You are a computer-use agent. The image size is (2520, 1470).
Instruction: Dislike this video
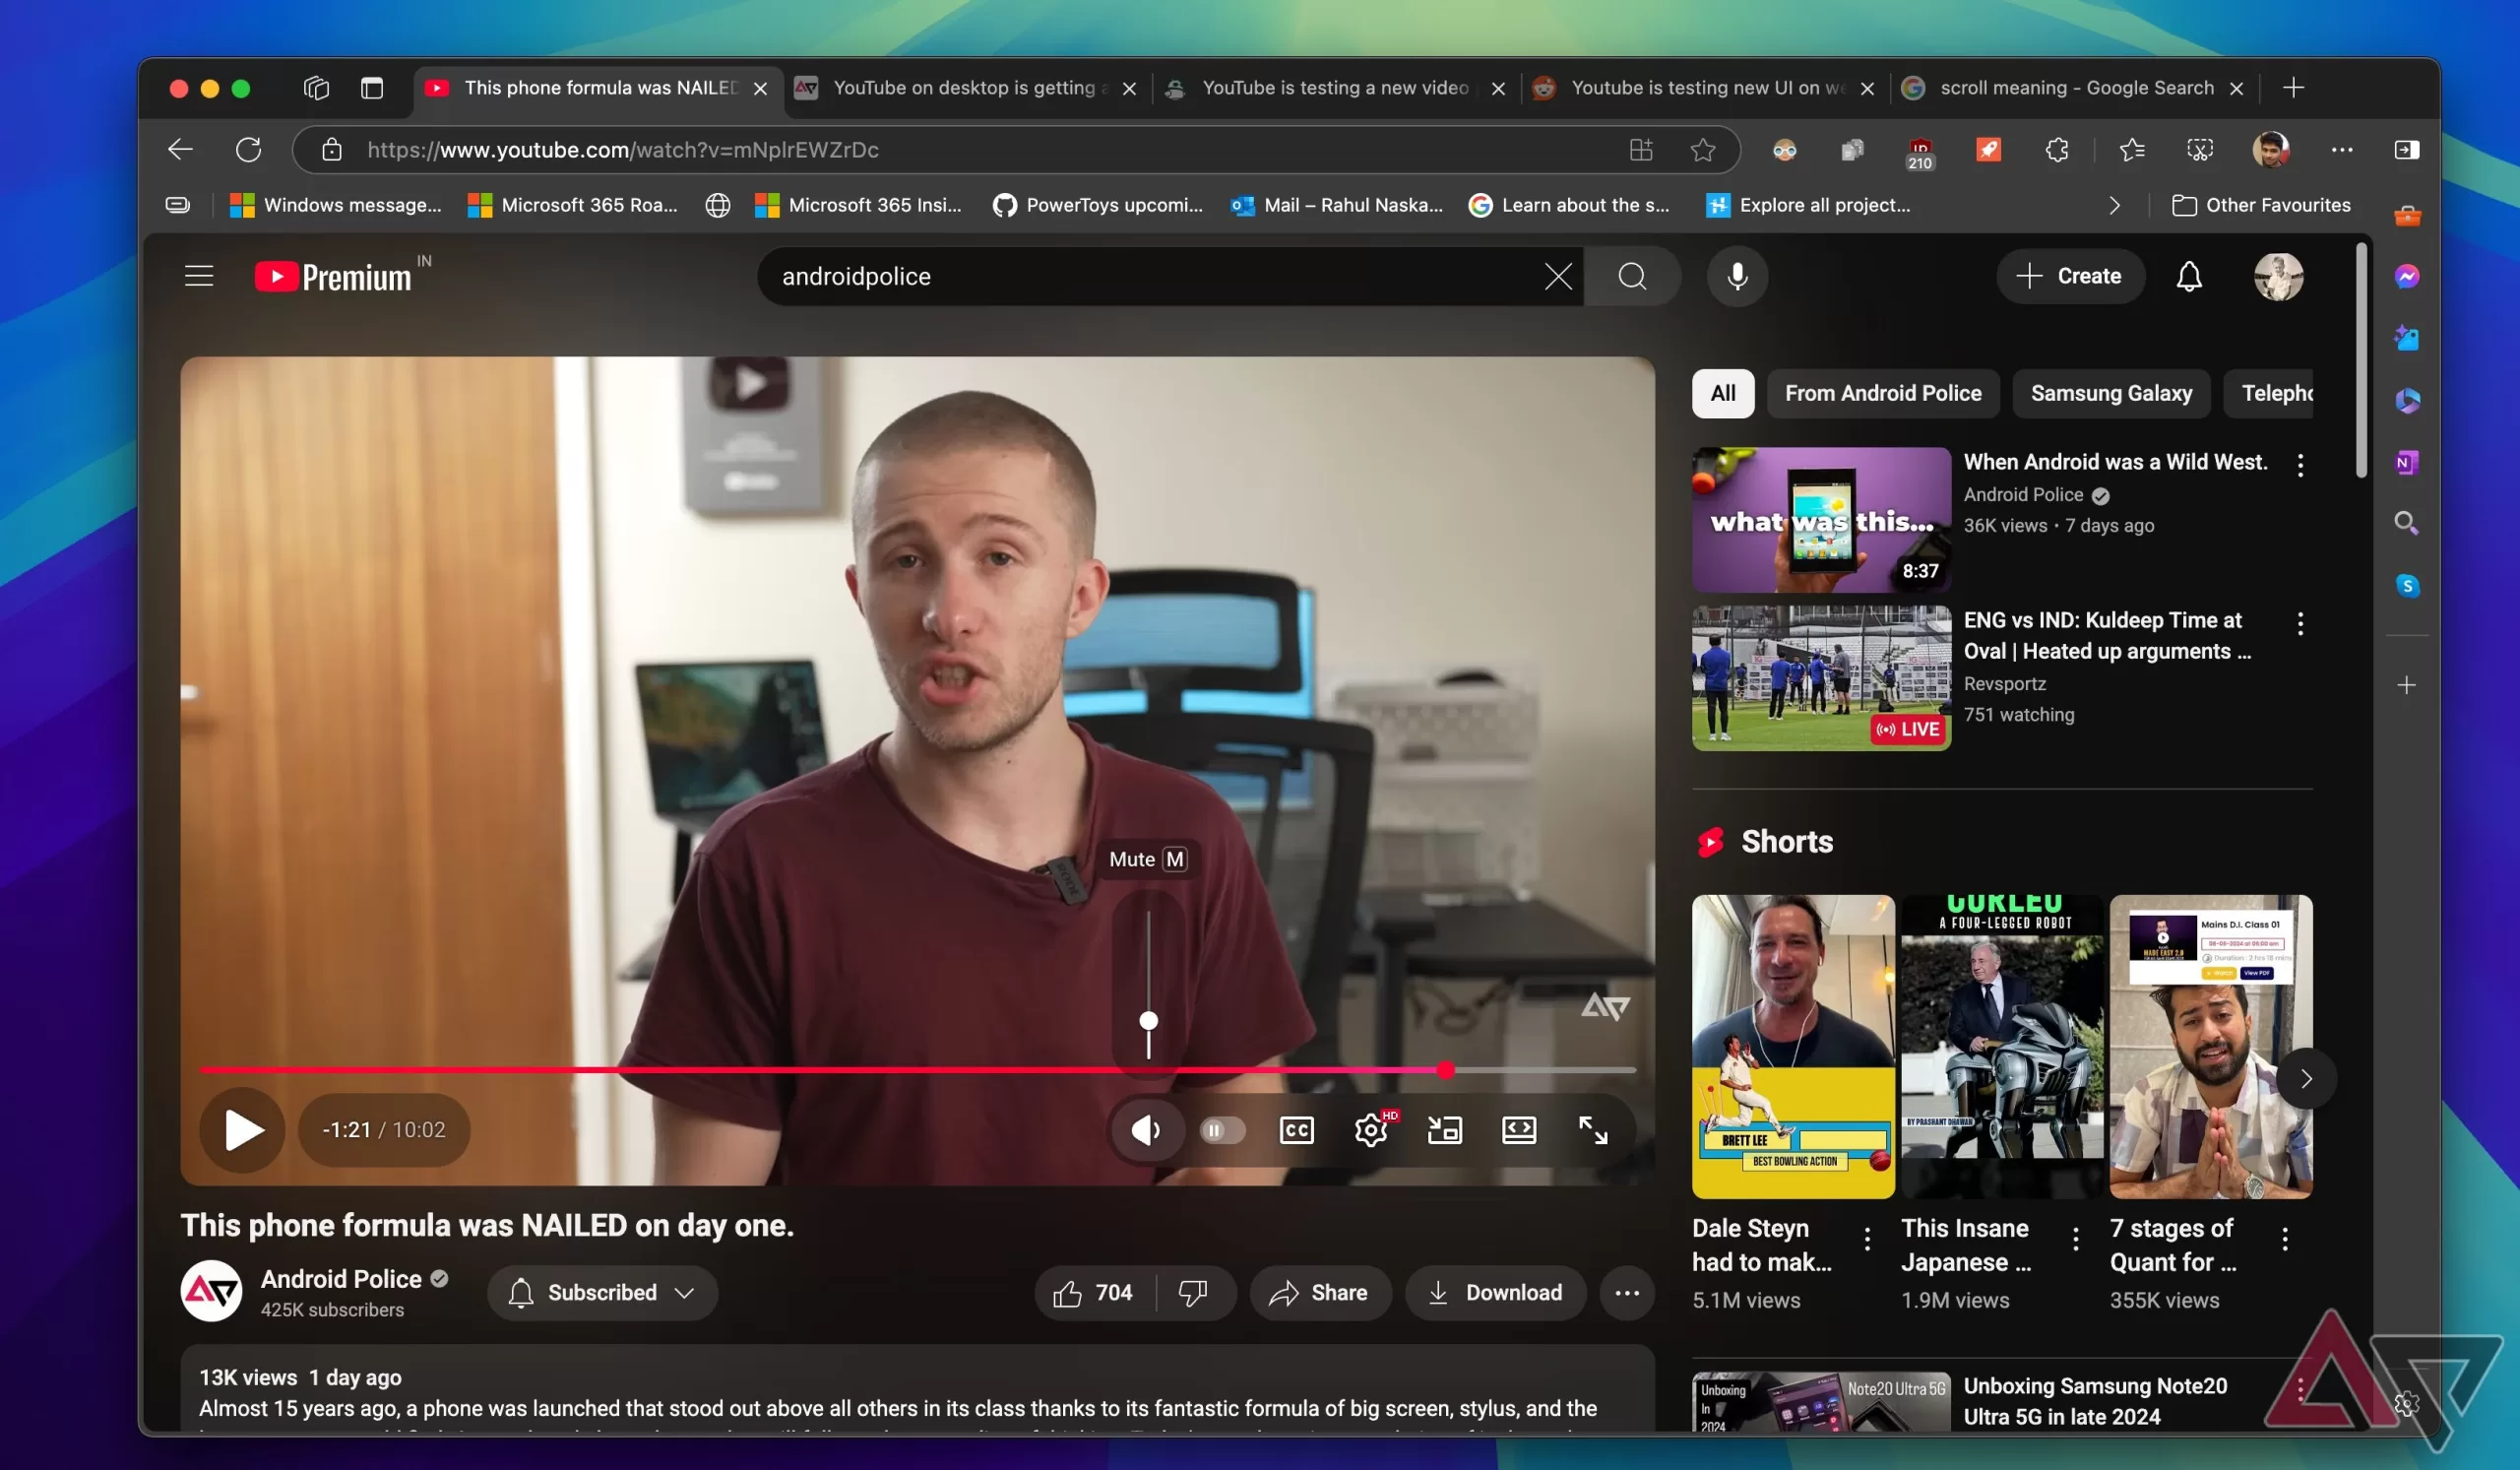(x=1192, y=1292)
